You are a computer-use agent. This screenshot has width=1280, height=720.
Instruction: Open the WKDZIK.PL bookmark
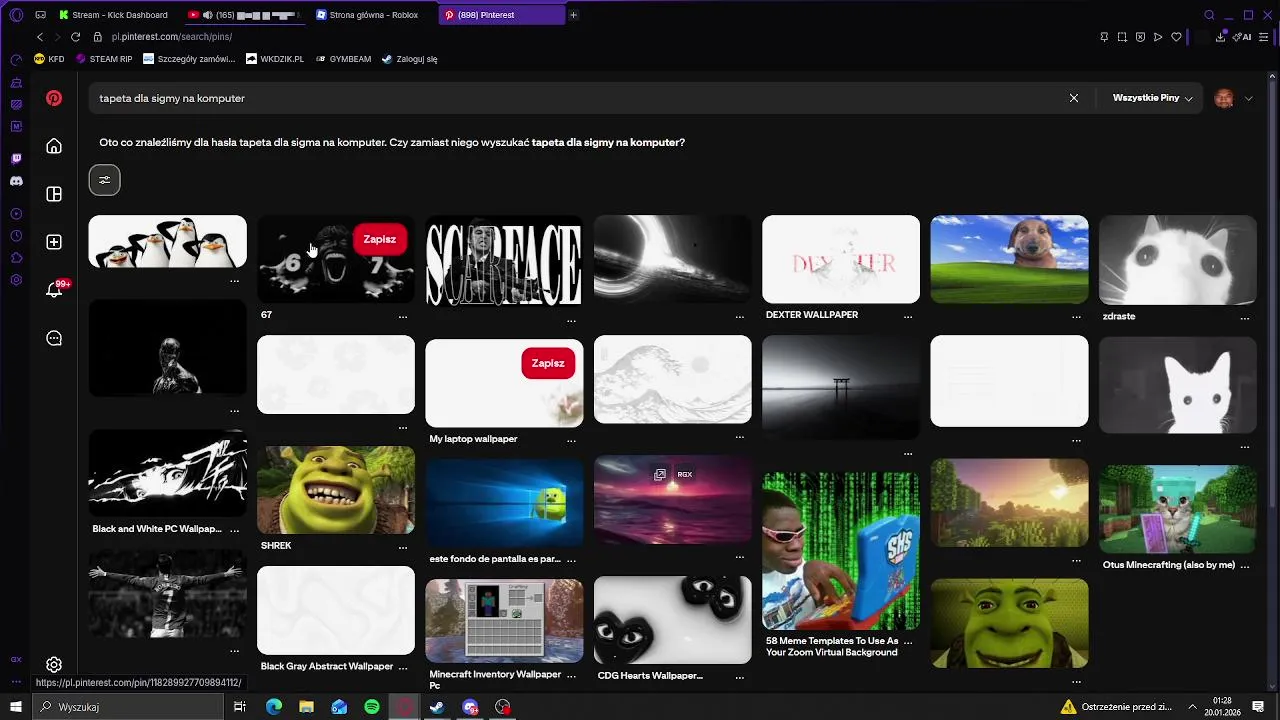(275, 59)
